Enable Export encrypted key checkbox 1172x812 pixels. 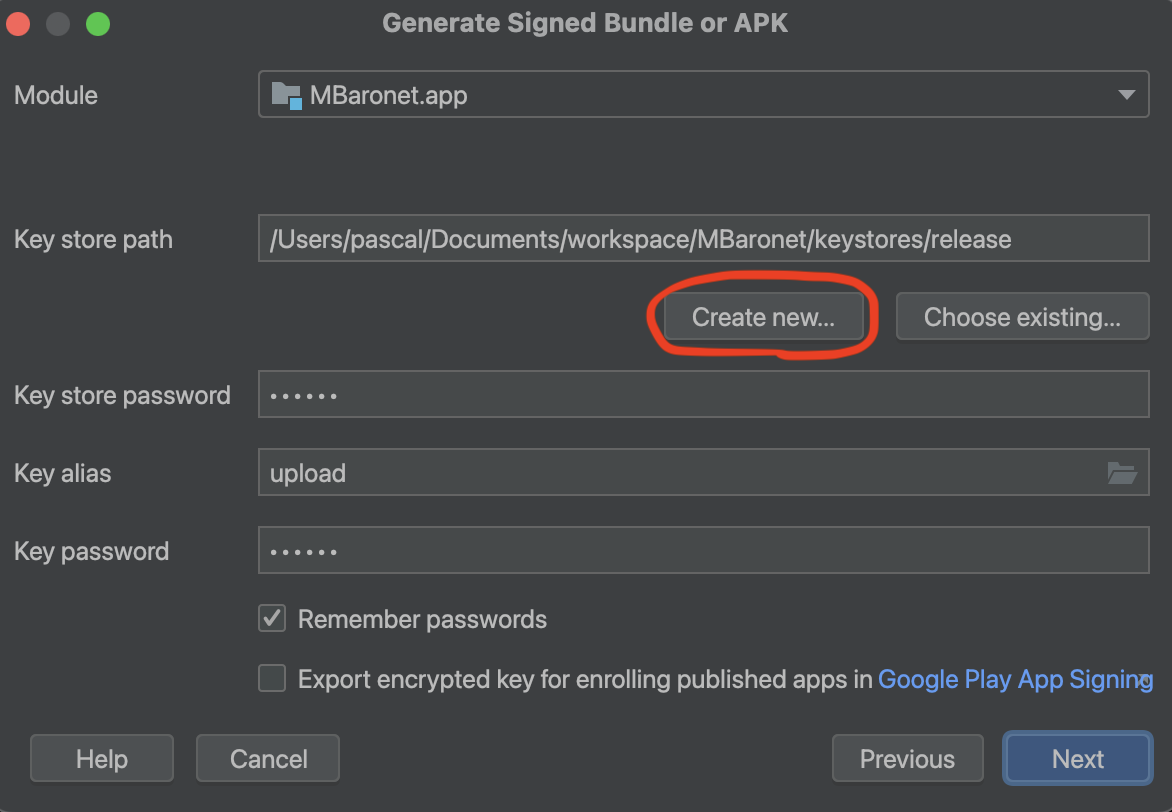(x=272, y=679)
